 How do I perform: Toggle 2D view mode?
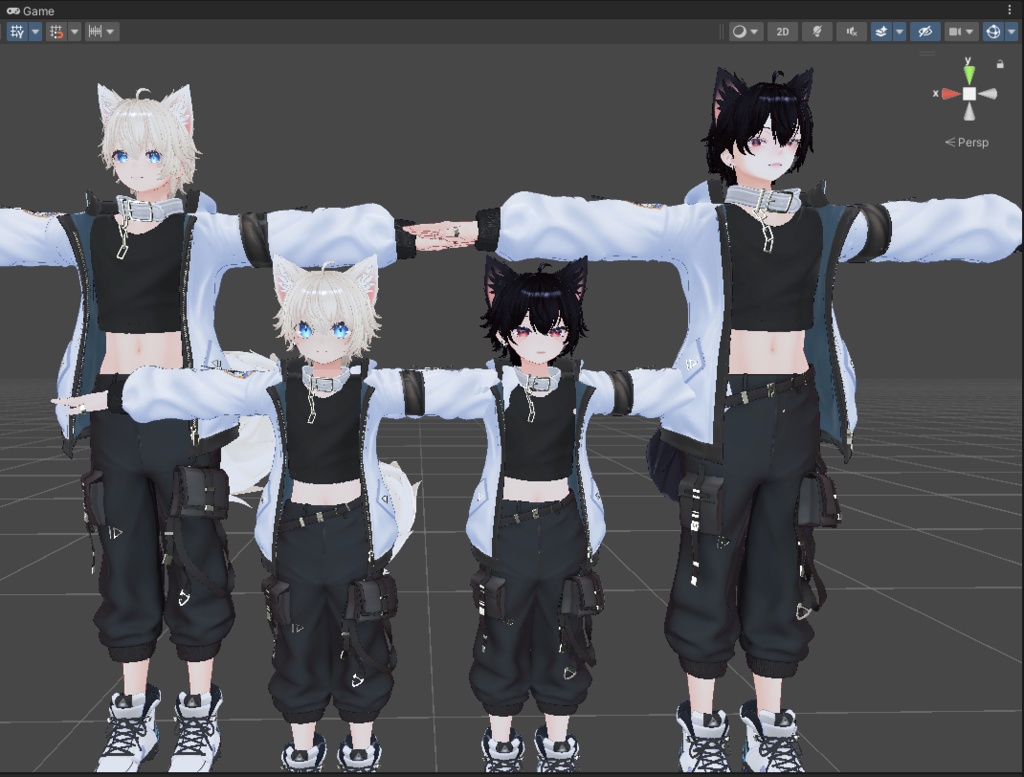(782, 31)
